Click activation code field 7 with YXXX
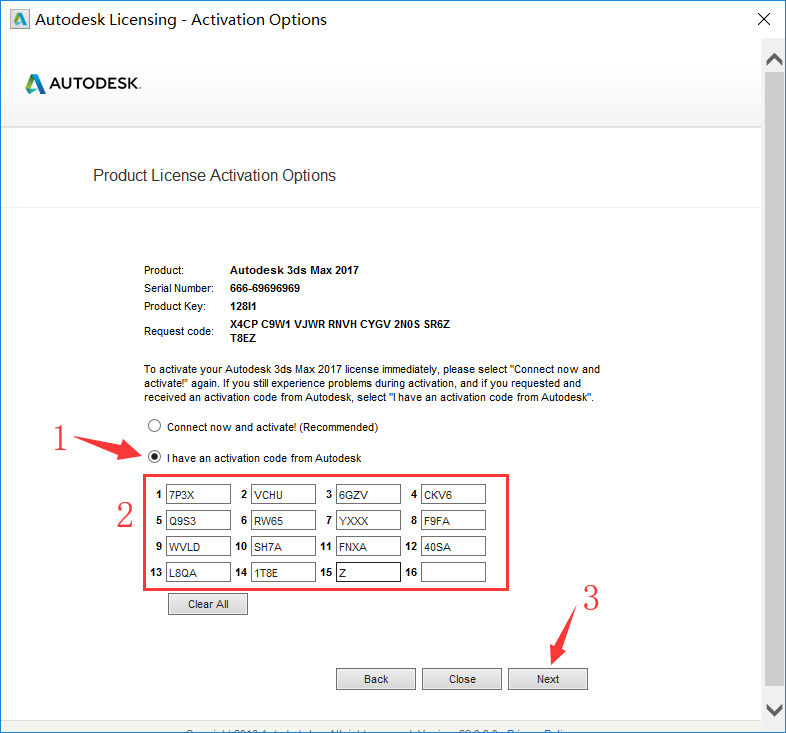786x733 pixels. pos(367,520)
